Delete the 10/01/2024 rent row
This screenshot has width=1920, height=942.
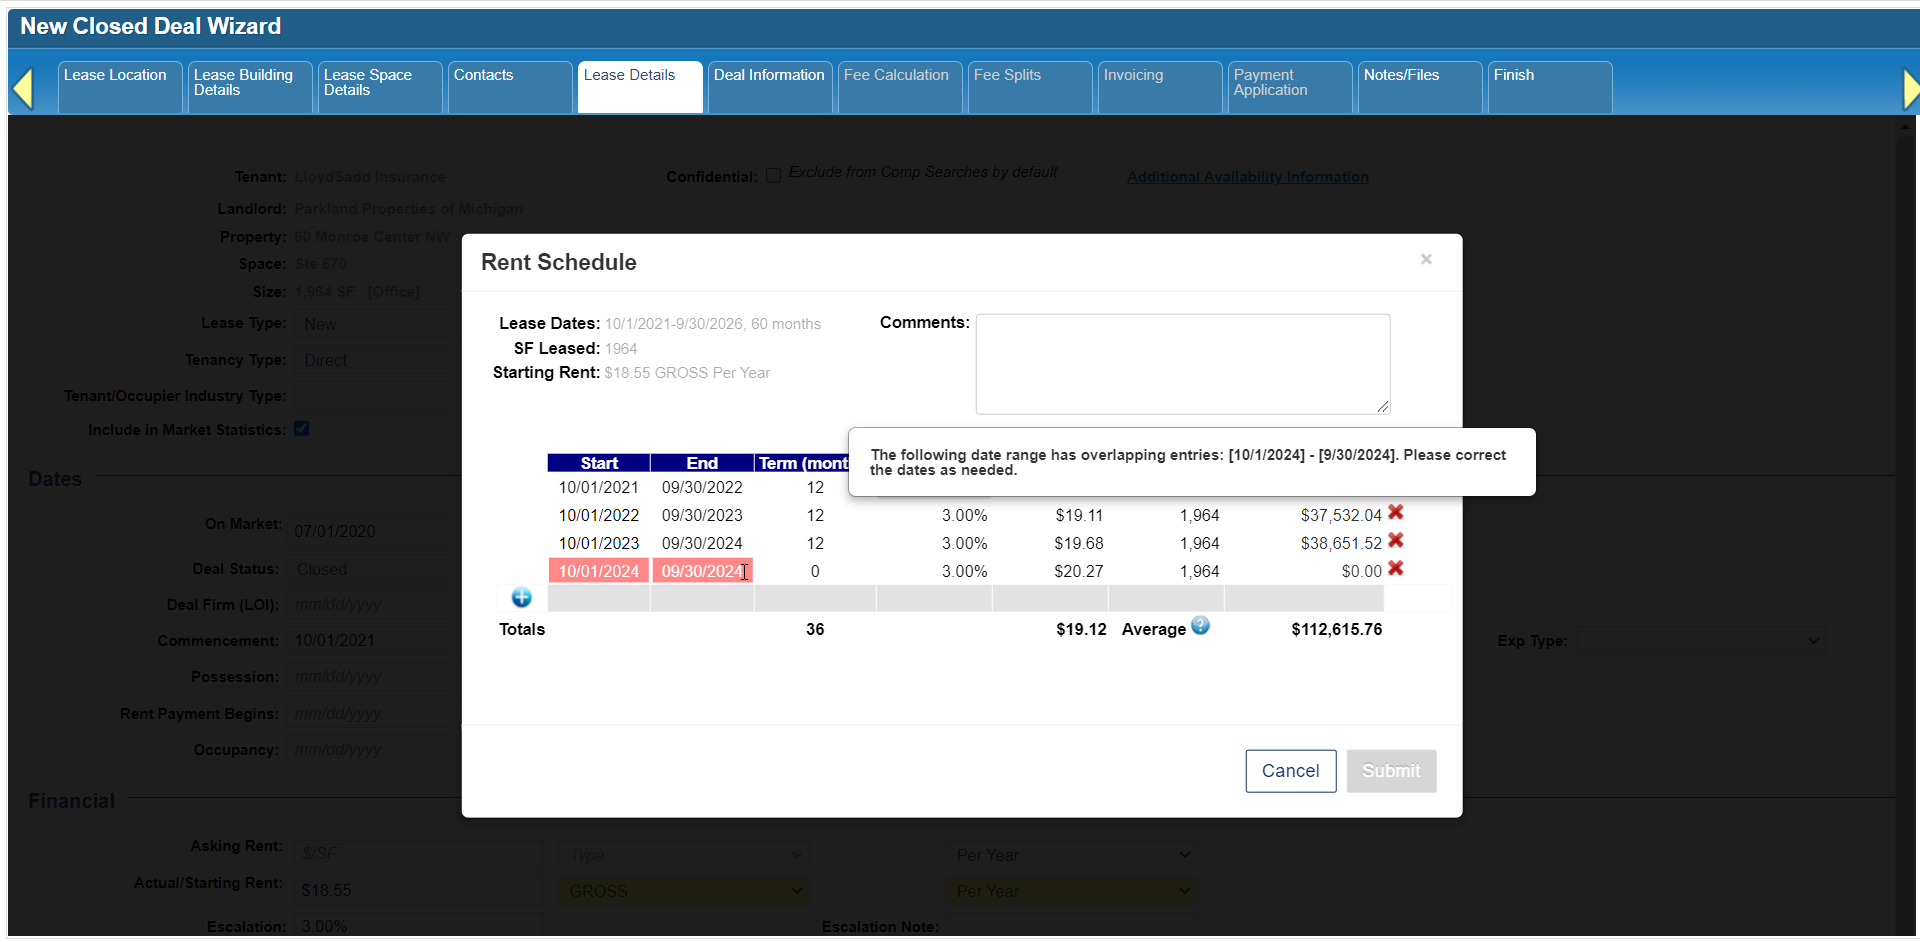(1396, 569)
